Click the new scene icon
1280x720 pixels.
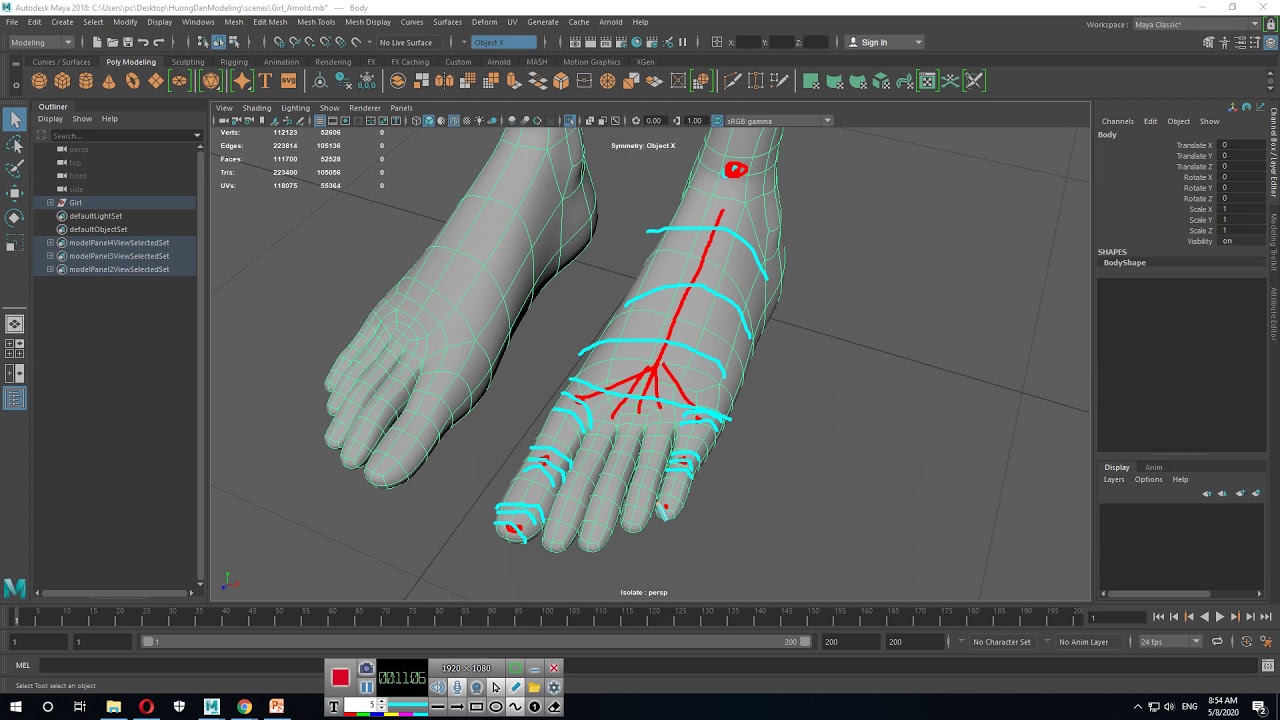point(97,42)
